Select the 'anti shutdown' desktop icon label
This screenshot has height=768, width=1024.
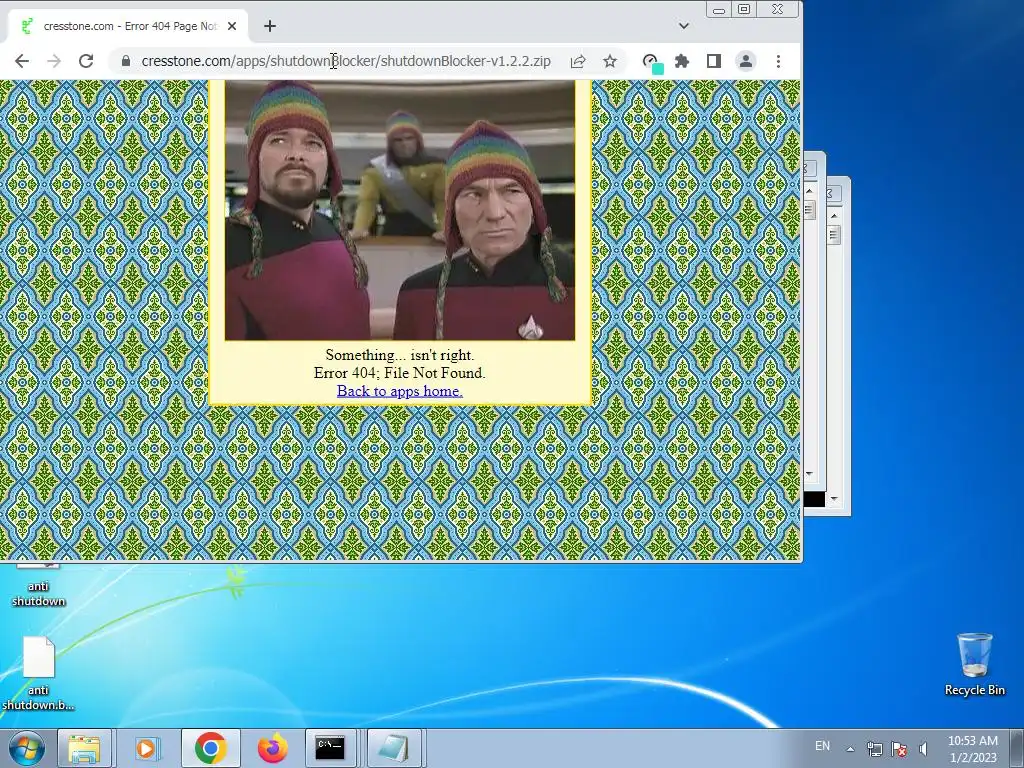[39, 594]
